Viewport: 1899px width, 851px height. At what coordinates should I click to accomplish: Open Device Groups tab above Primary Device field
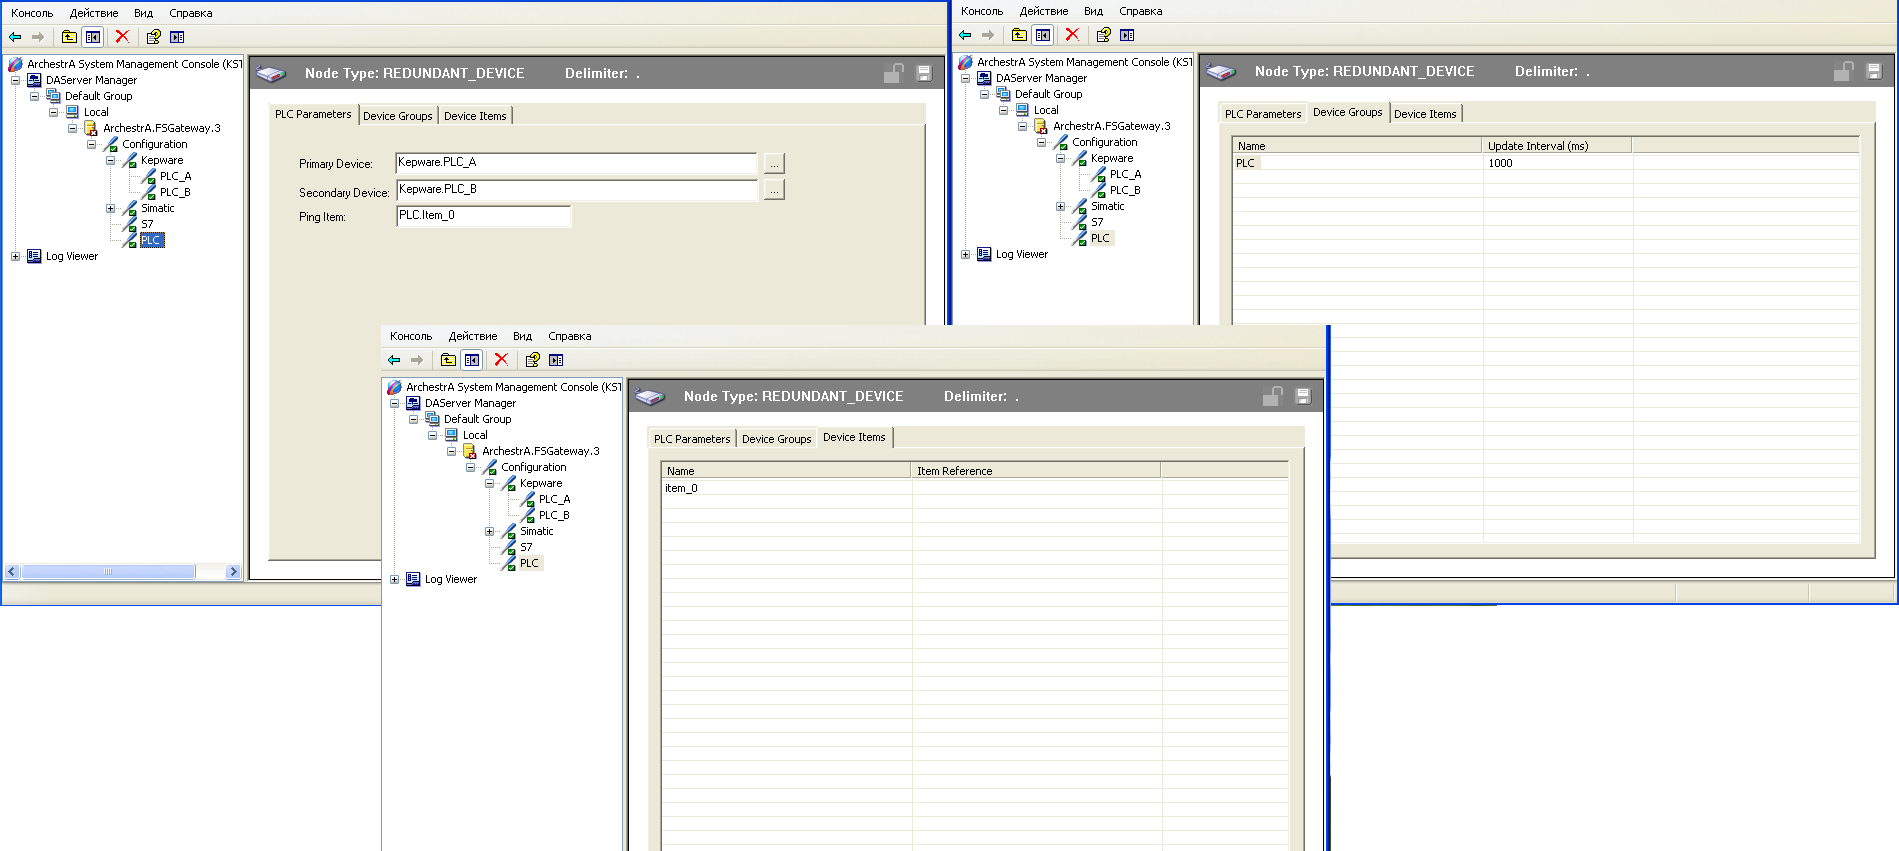(397, 116)
